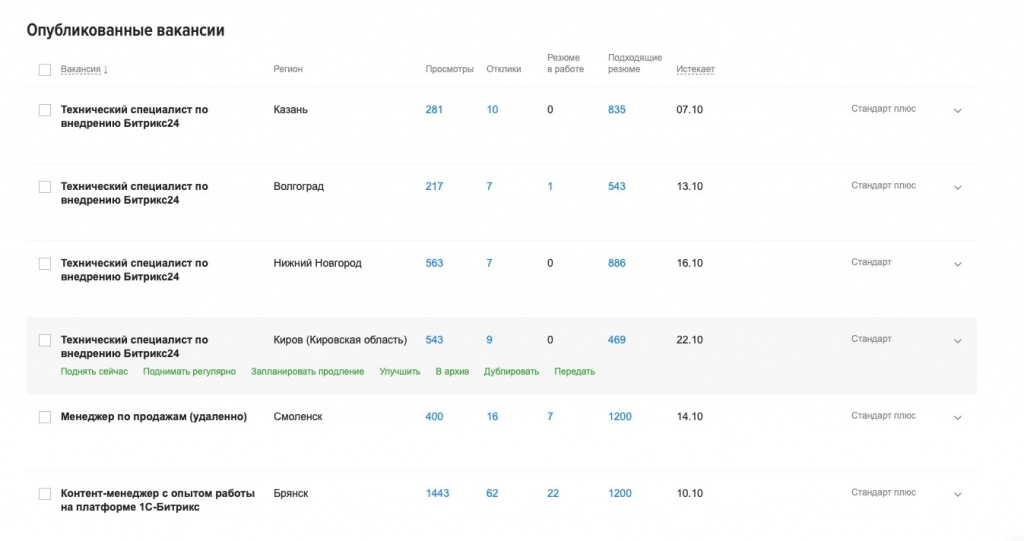The width and height of the screenshot is (1024, 541).
Task: Sort the list by the Вакансия column
Action: point(84,70)
